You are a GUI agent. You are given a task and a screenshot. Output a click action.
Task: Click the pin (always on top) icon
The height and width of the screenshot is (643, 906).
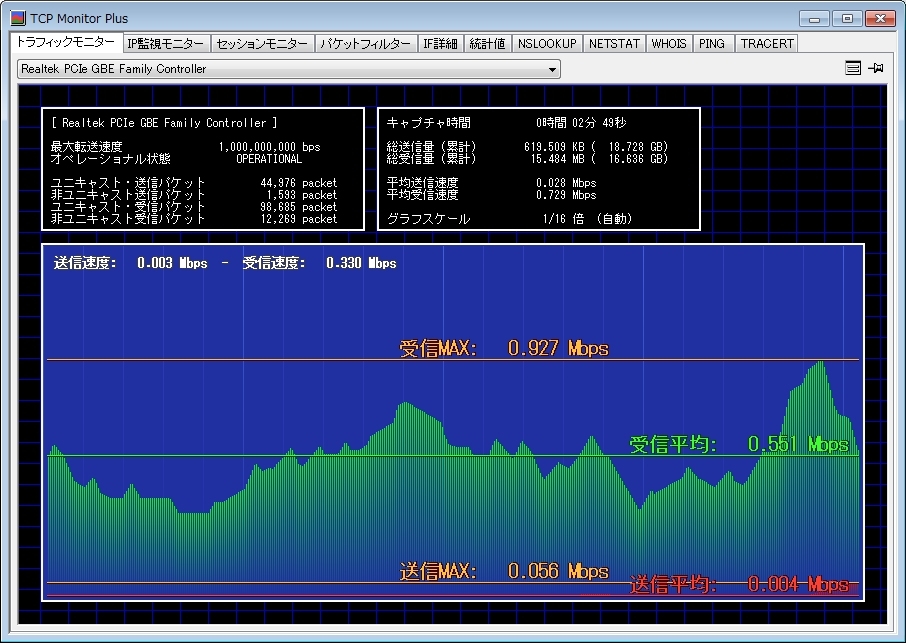click(x=876, y=68)
